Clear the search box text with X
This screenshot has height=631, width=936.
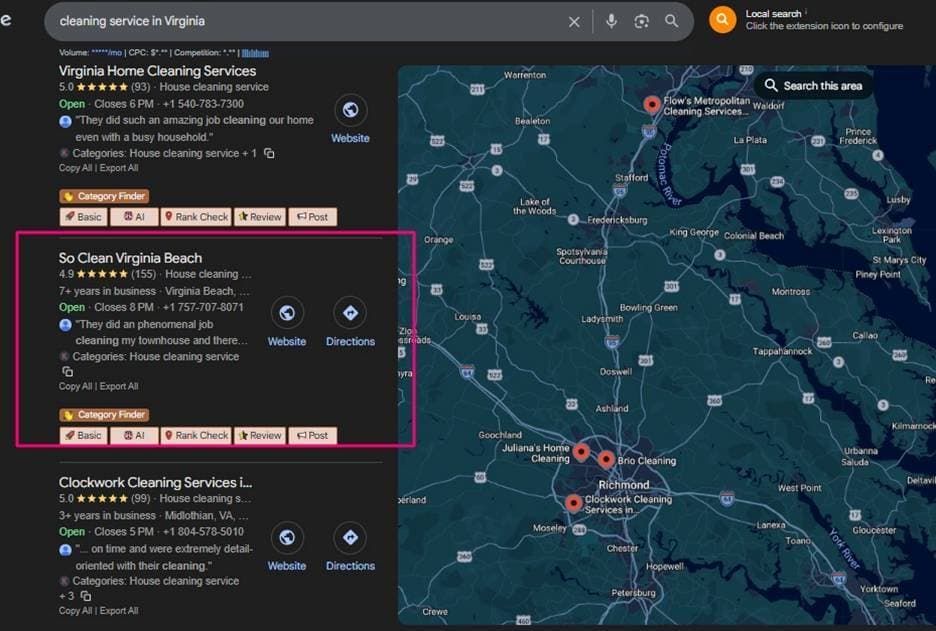tap(574, 21)
